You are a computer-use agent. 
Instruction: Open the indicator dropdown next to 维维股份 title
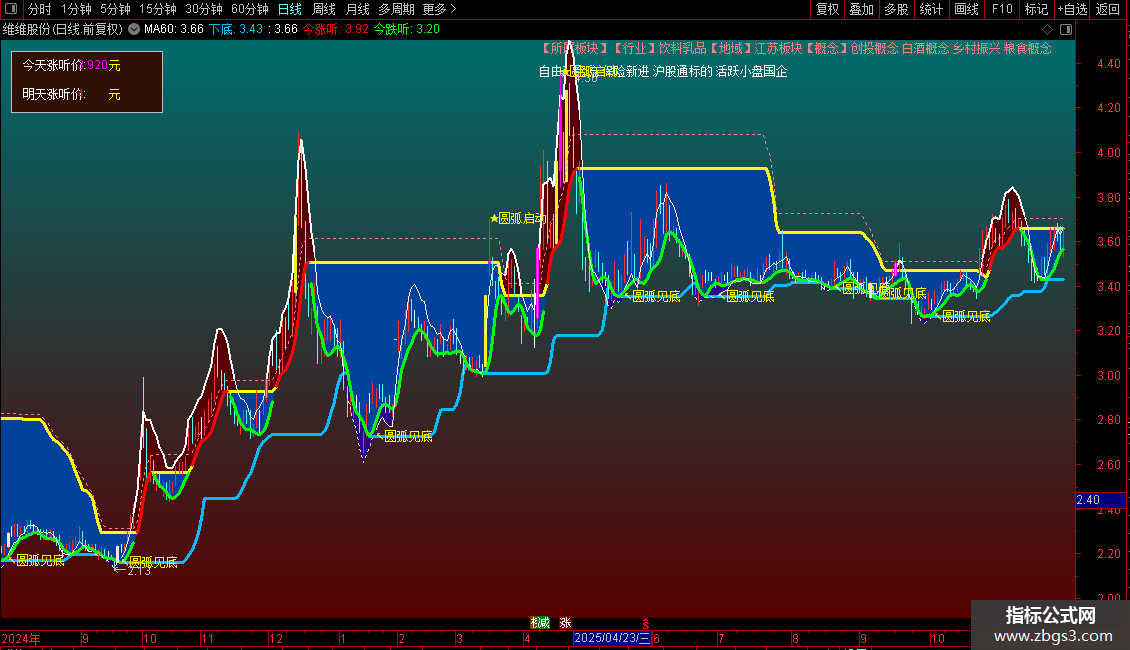pyautogui.click(x=134, y=30)
